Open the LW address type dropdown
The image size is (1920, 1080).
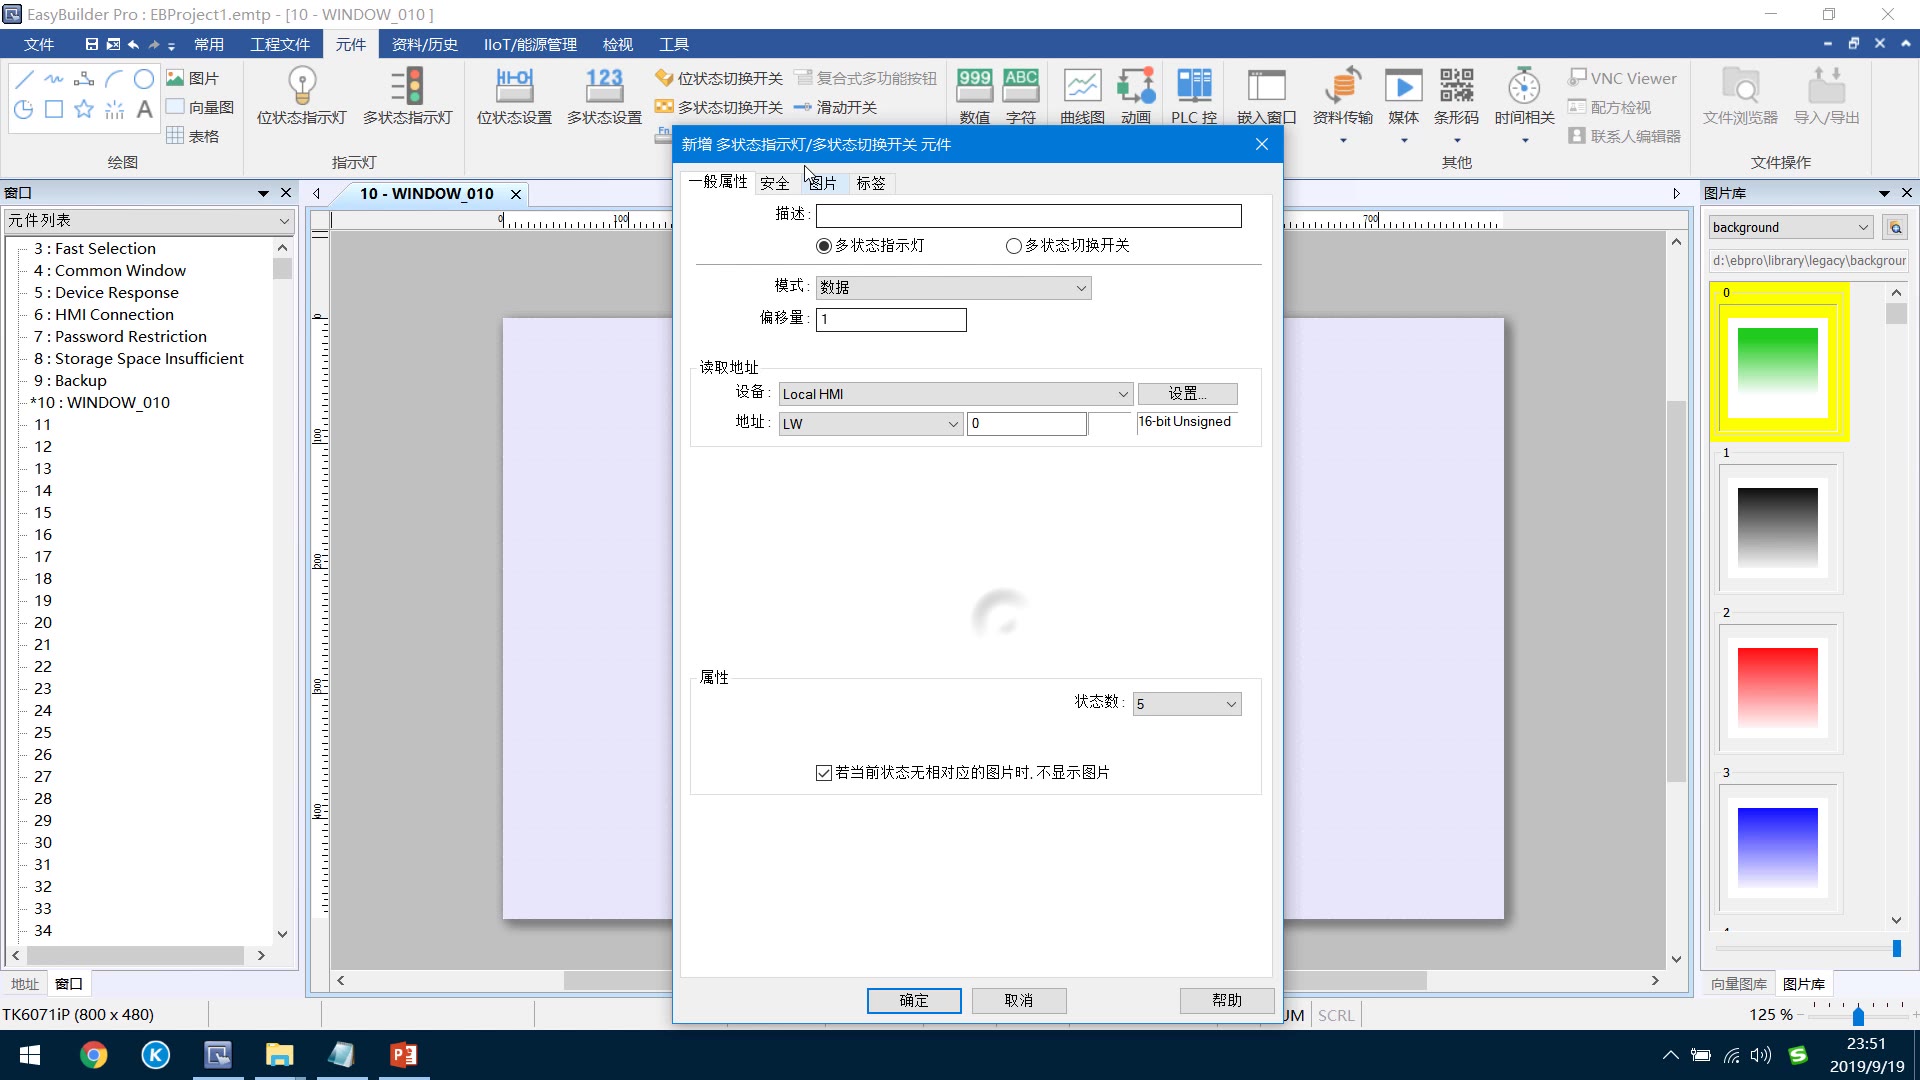(x=870, y=424)
